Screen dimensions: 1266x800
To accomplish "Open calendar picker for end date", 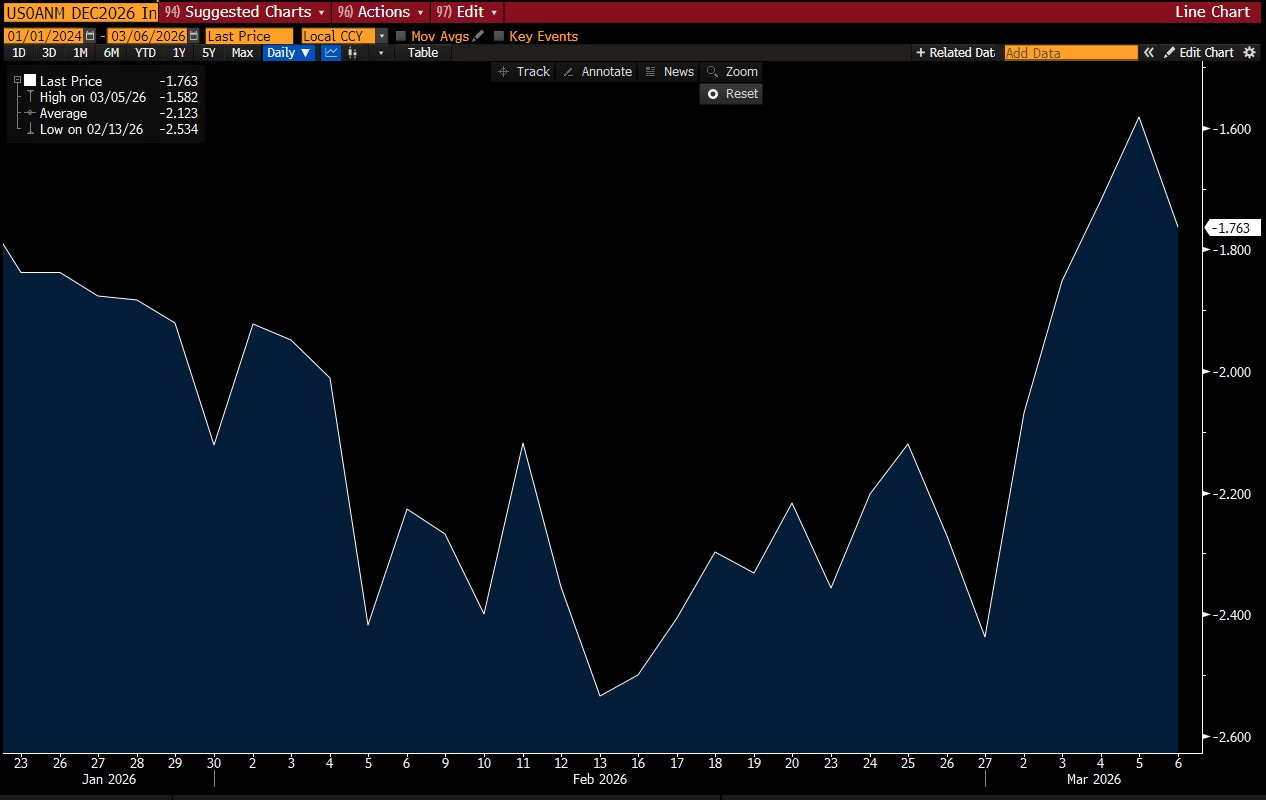I will pos(194,36).
